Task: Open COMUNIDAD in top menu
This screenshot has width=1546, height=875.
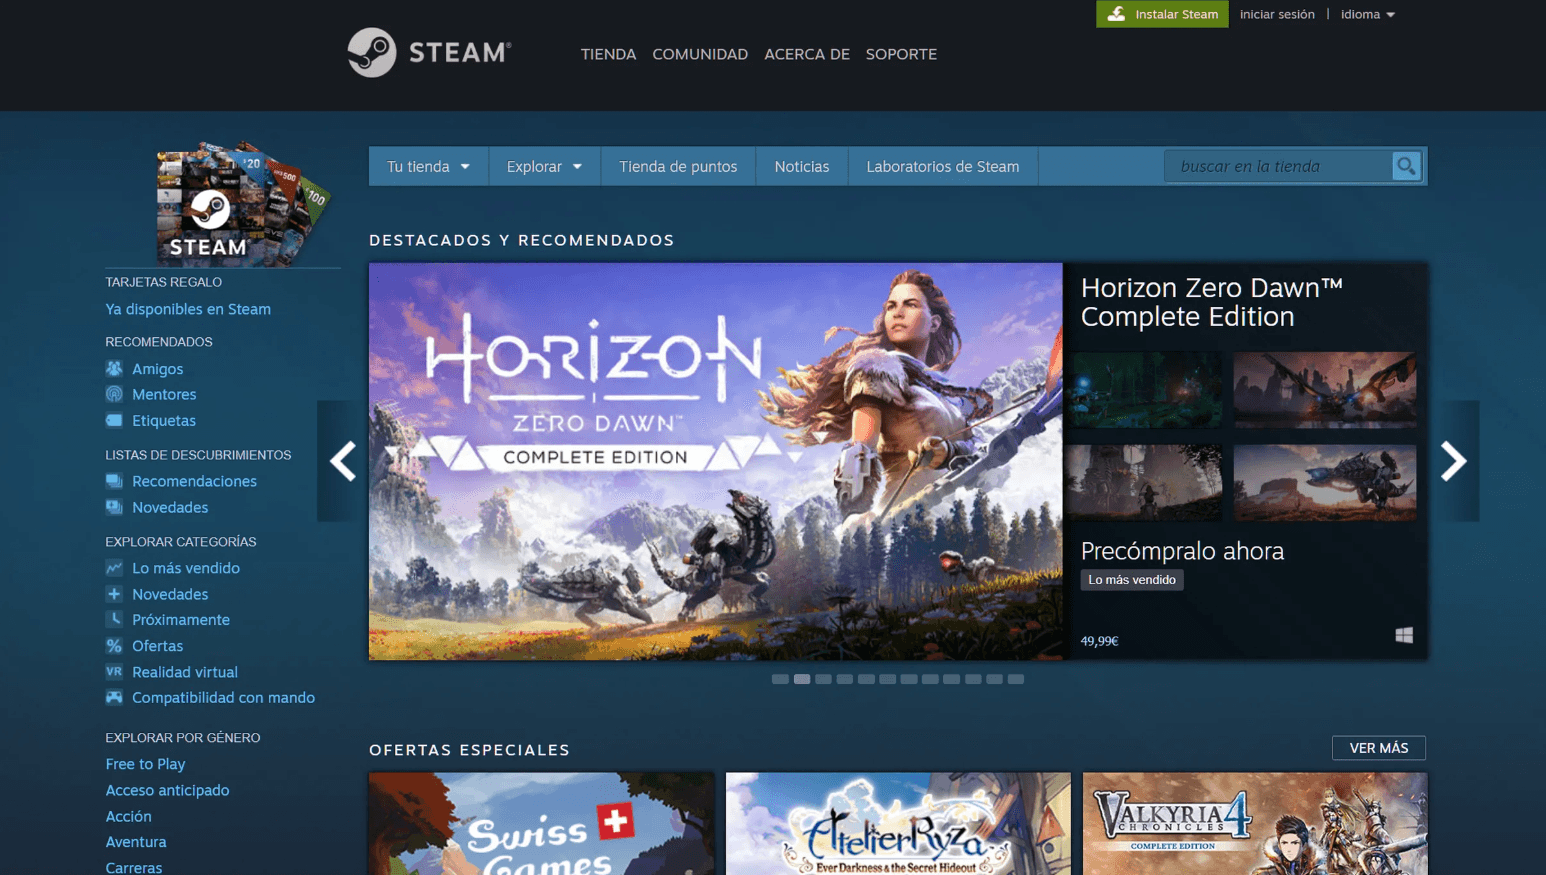Action: coord(700,54)
